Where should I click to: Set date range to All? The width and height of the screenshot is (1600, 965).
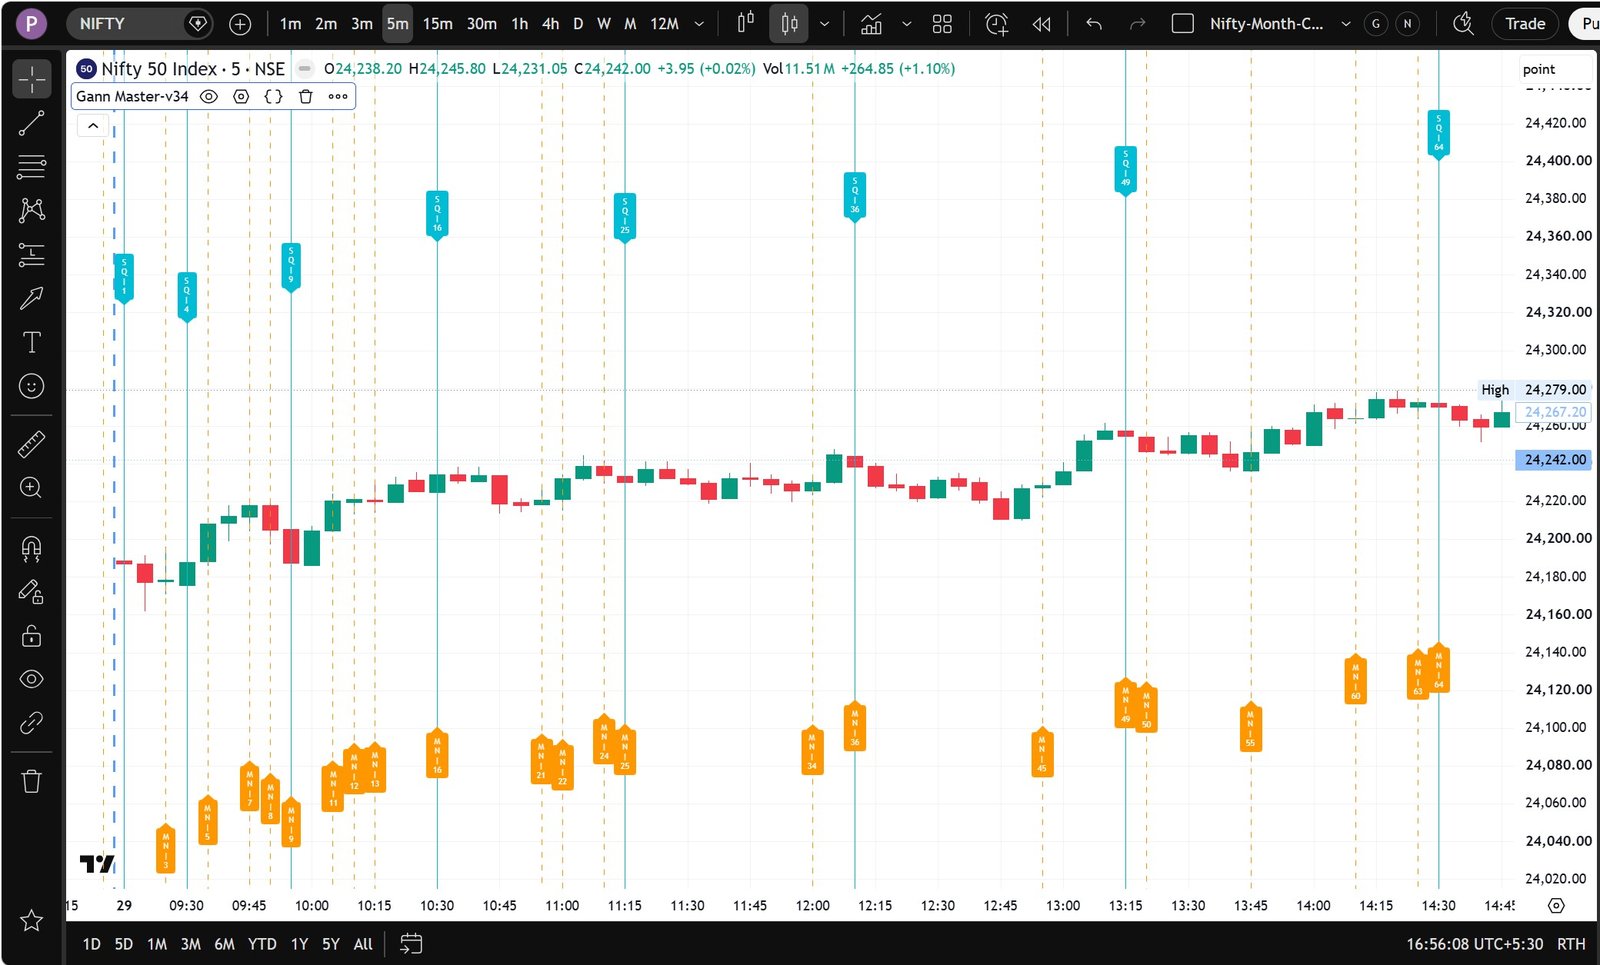(363, 943)
